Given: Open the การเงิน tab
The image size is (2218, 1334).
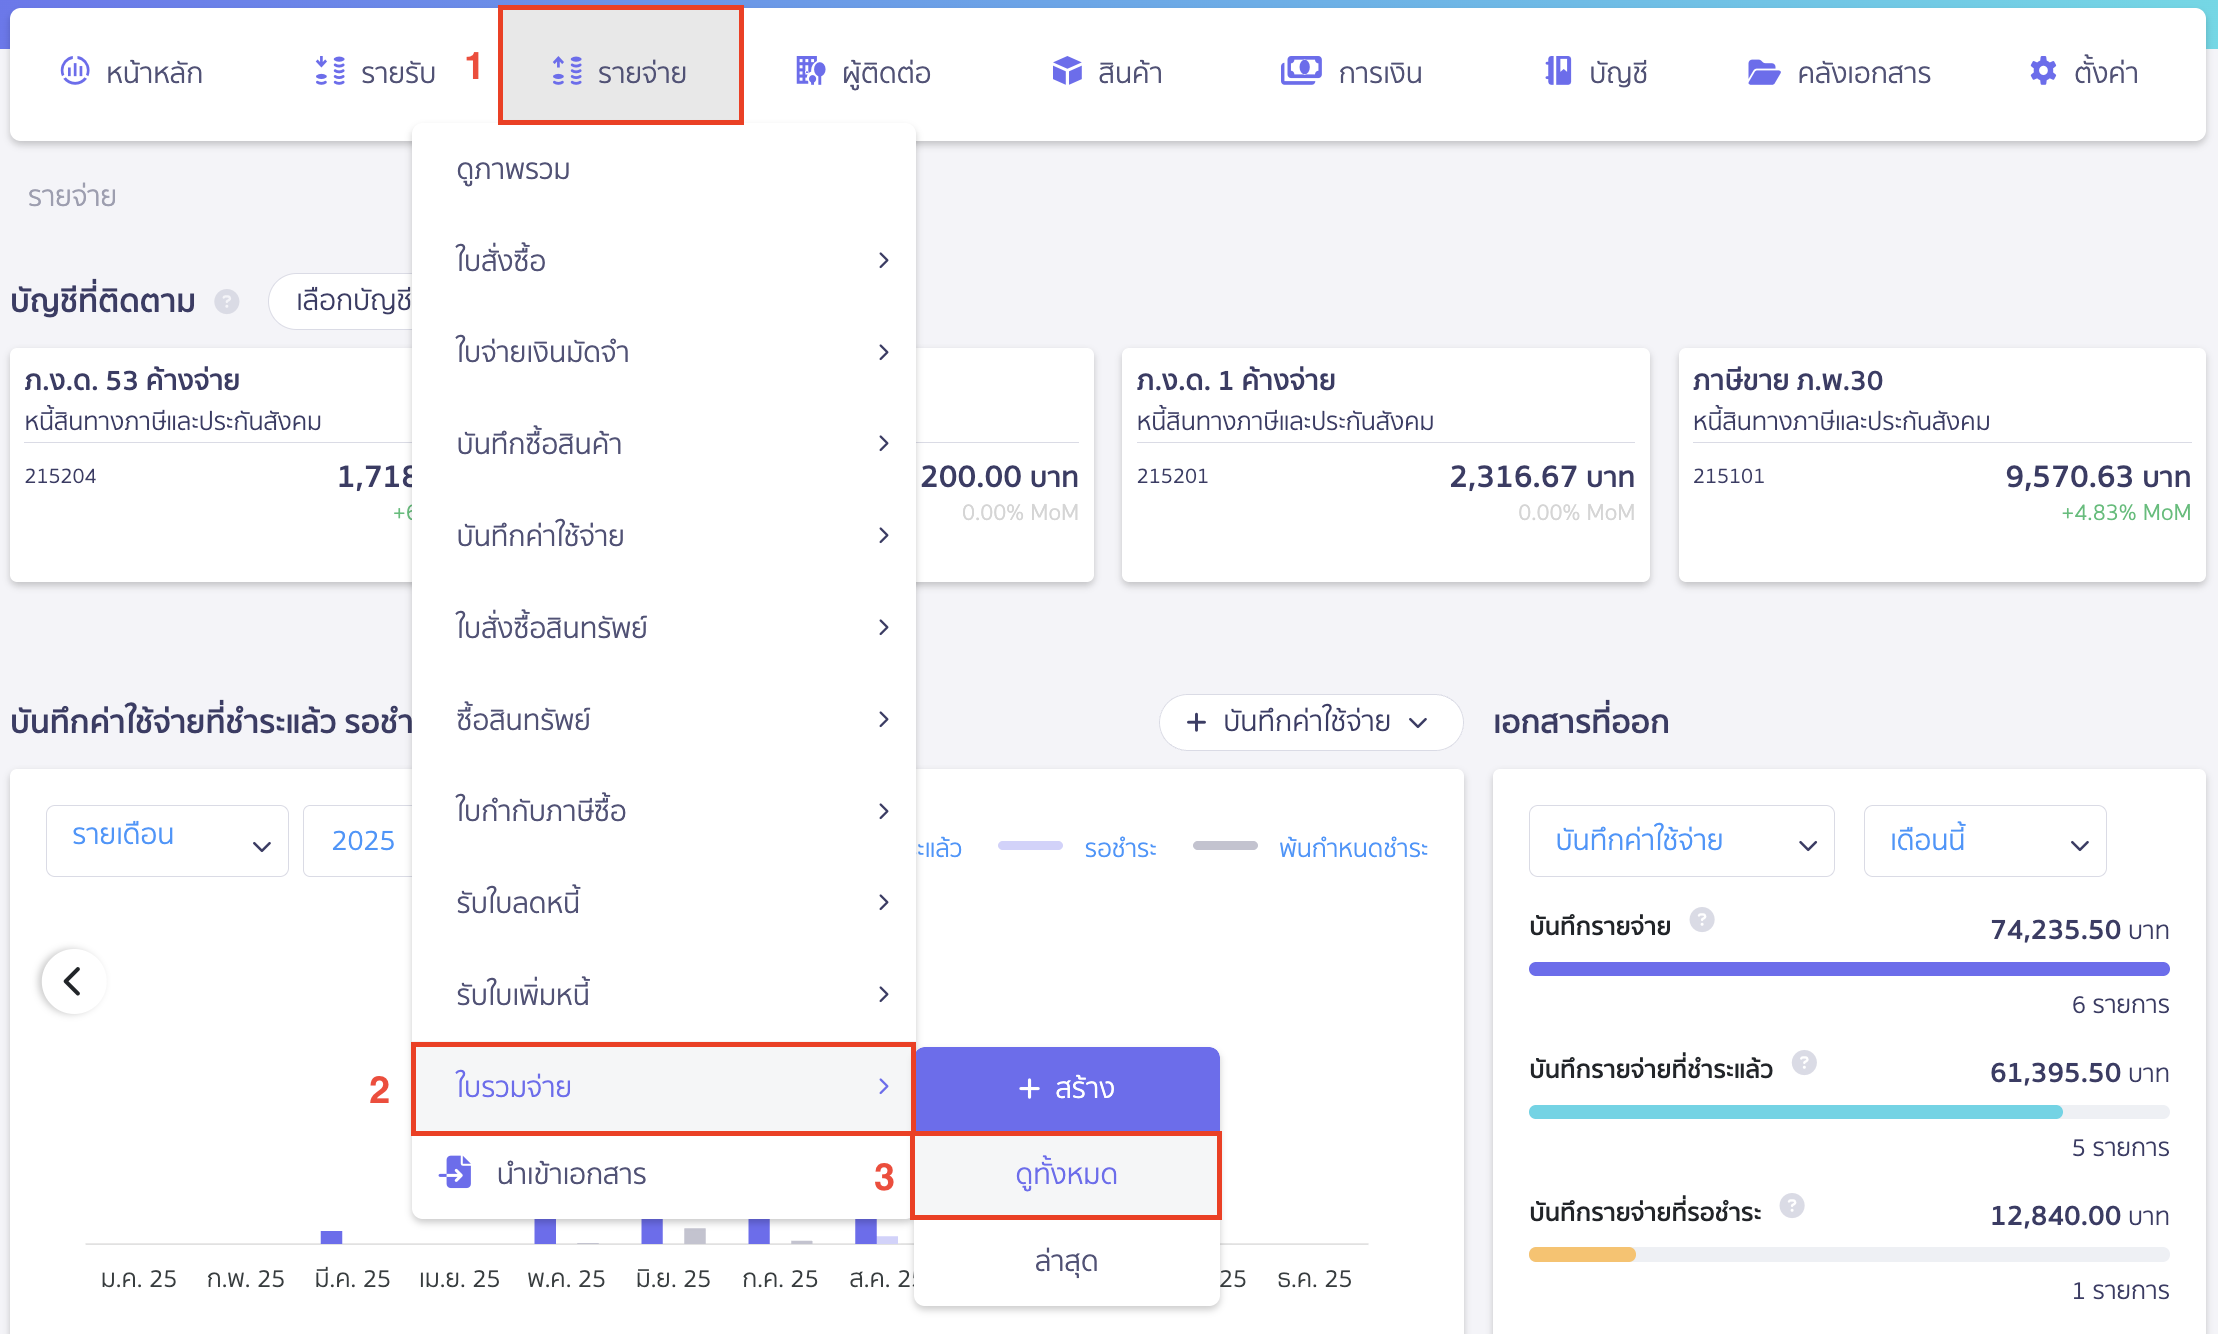Looking at the screenshot, I should coord(1352,72).
